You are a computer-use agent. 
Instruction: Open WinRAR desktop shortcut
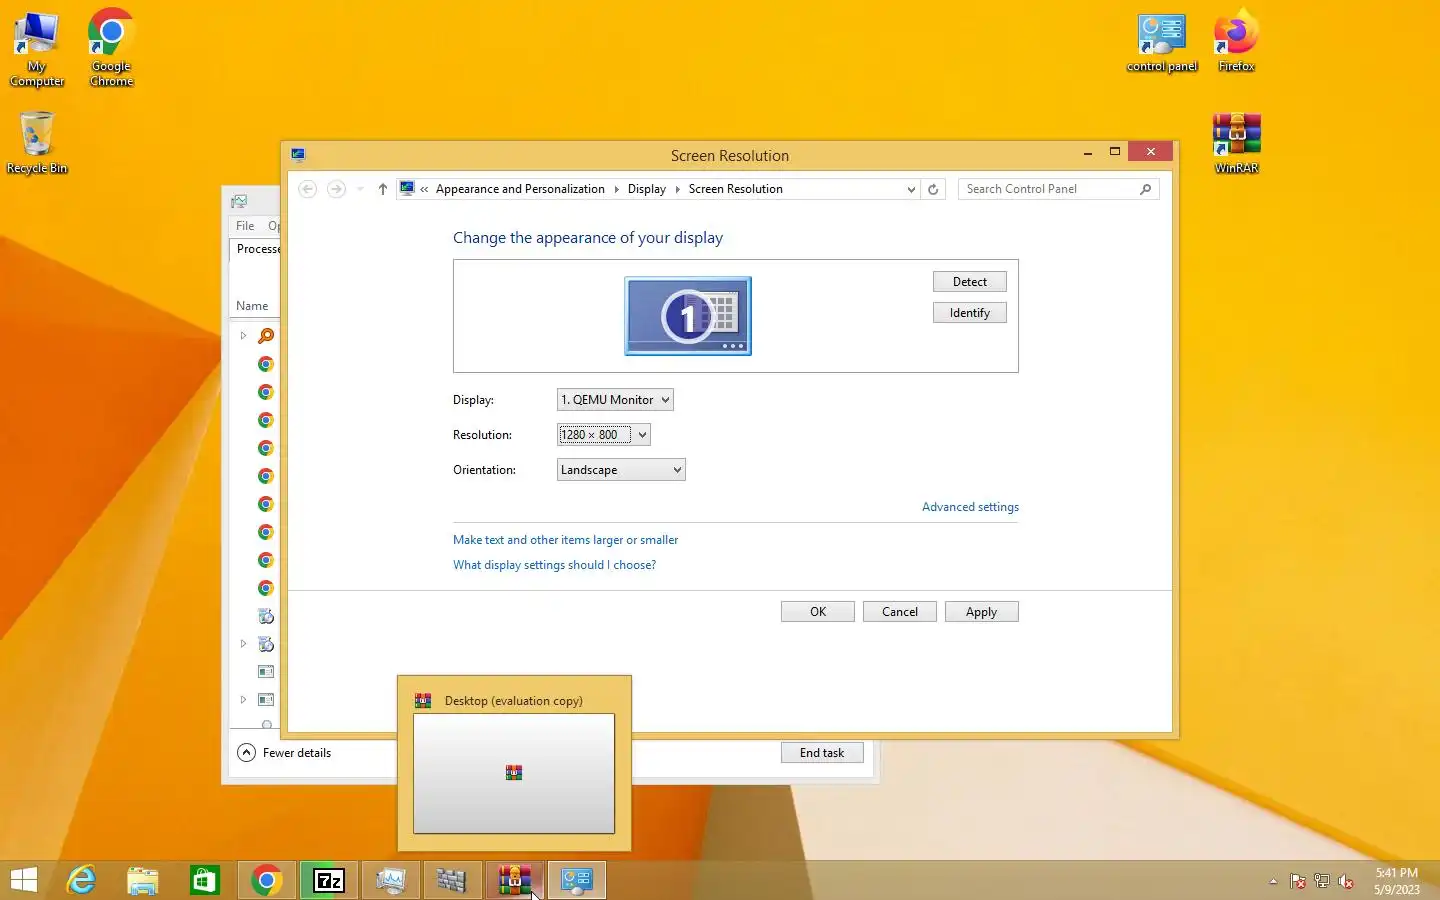(1236, 143)
